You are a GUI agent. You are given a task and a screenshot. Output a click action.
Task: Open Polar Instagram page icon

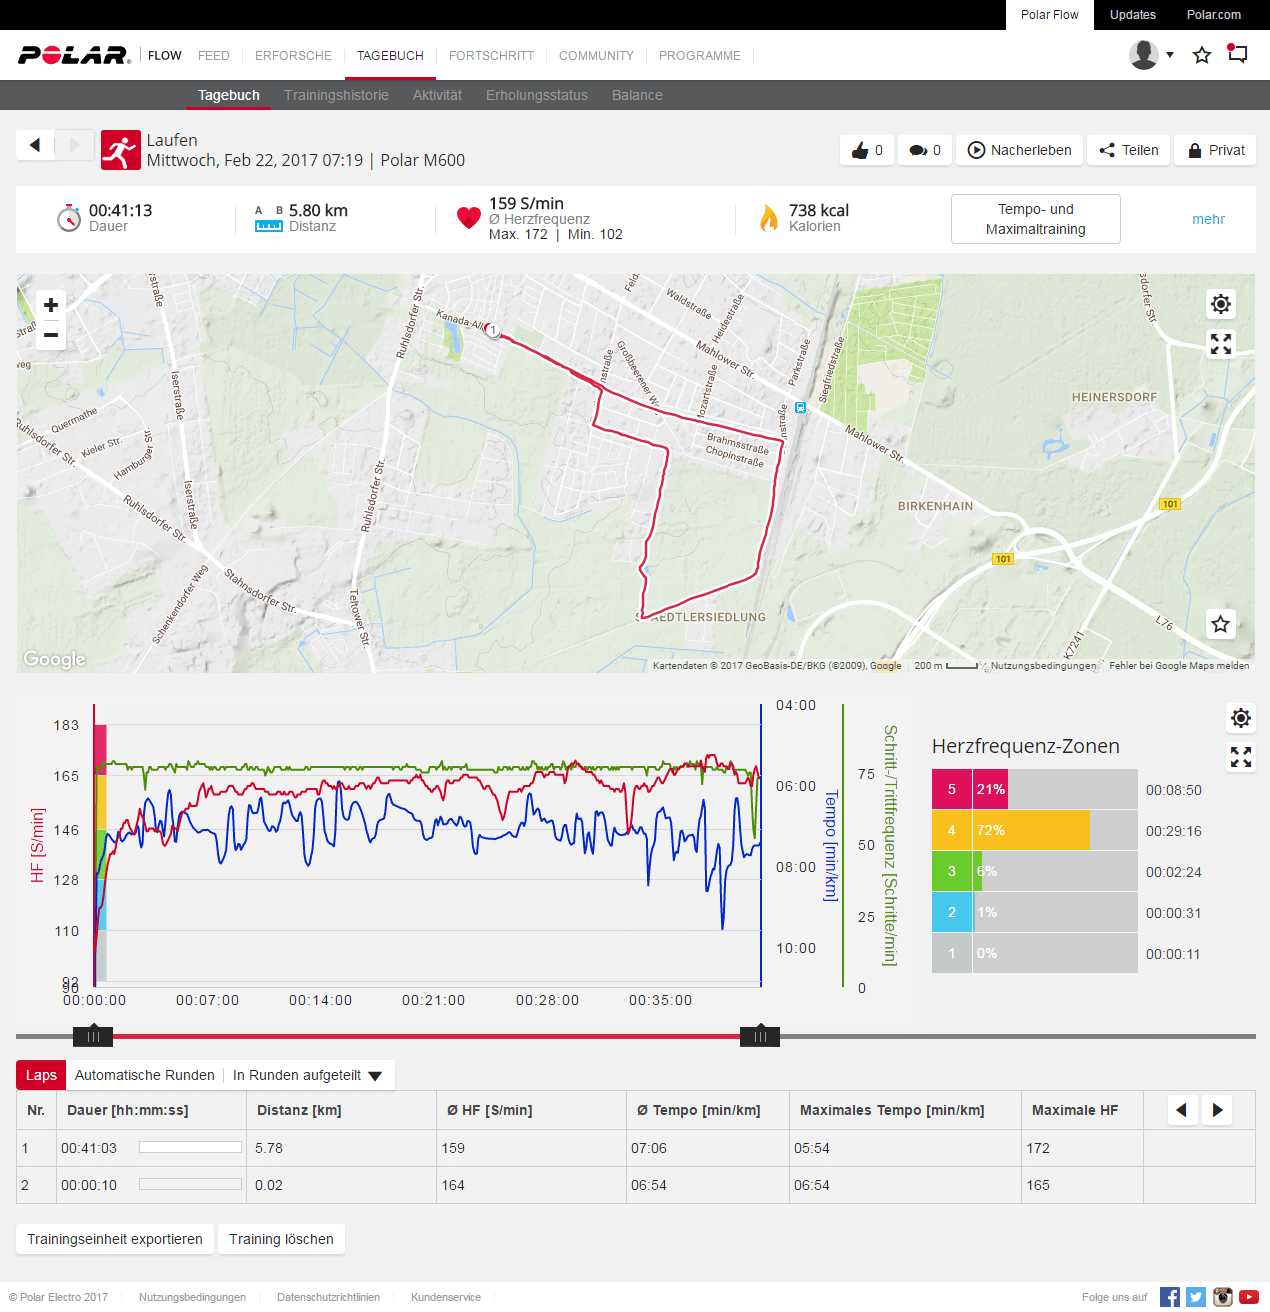pyautogui.click(x=1223, y=1297)
